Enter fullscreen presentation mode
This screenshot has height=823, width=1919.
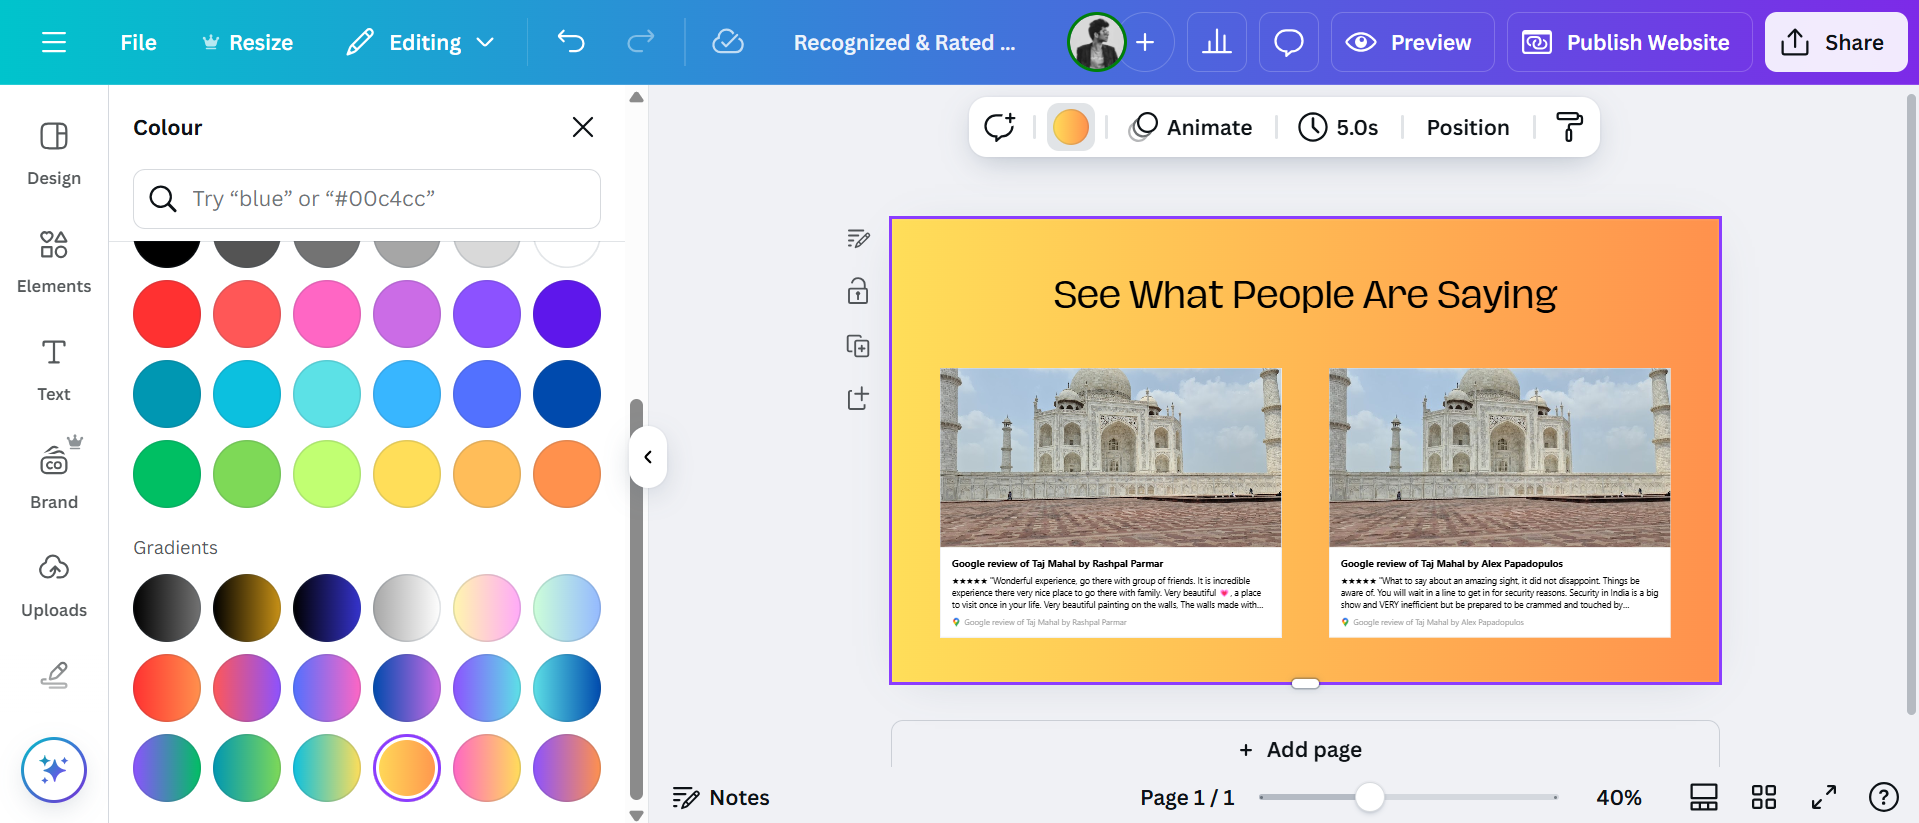(1824, 797)
